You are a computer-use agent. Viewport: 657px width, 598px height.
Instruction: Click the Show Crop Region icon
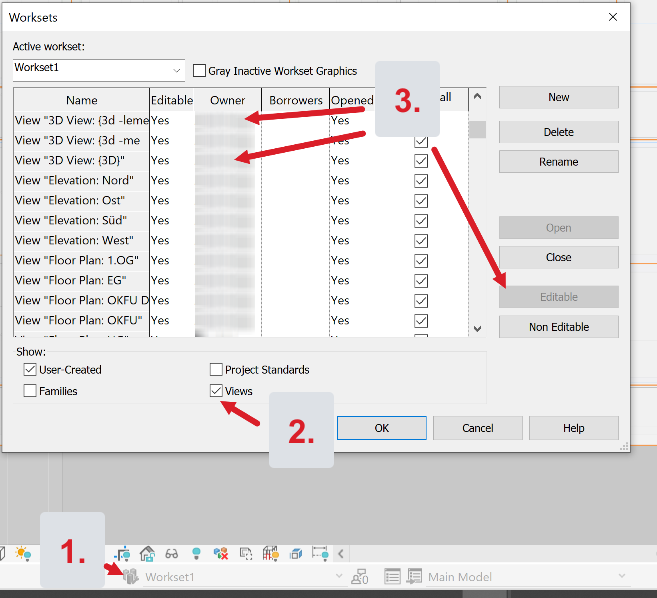(123, 554)
